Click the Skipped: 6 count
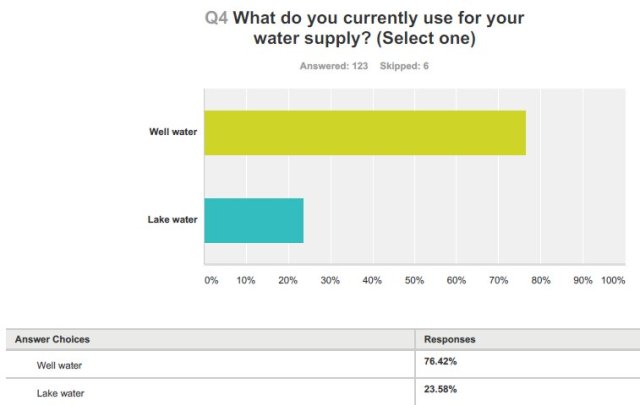The height and width of the screenshot is (405, 640). pyautogui.click(x=401, y=66)
